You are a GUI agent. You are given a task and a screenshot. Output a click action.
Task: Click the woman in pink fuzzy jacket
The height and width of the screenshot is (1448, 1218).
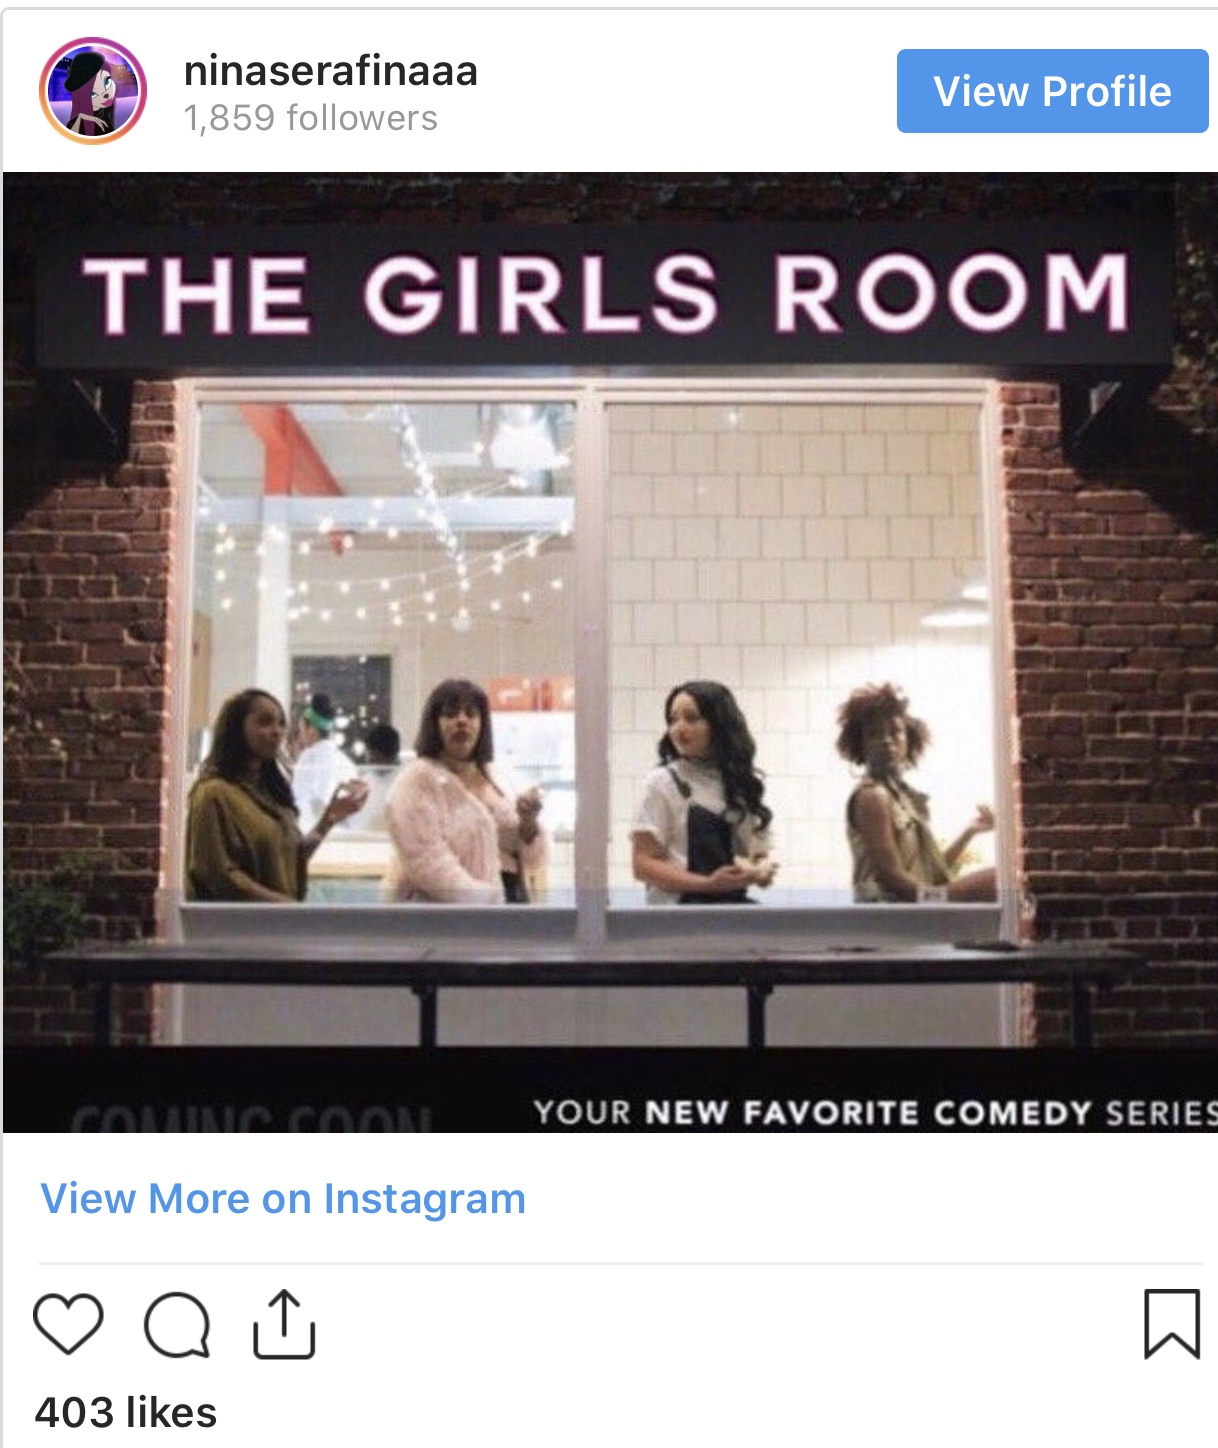[x=462, y=792]
